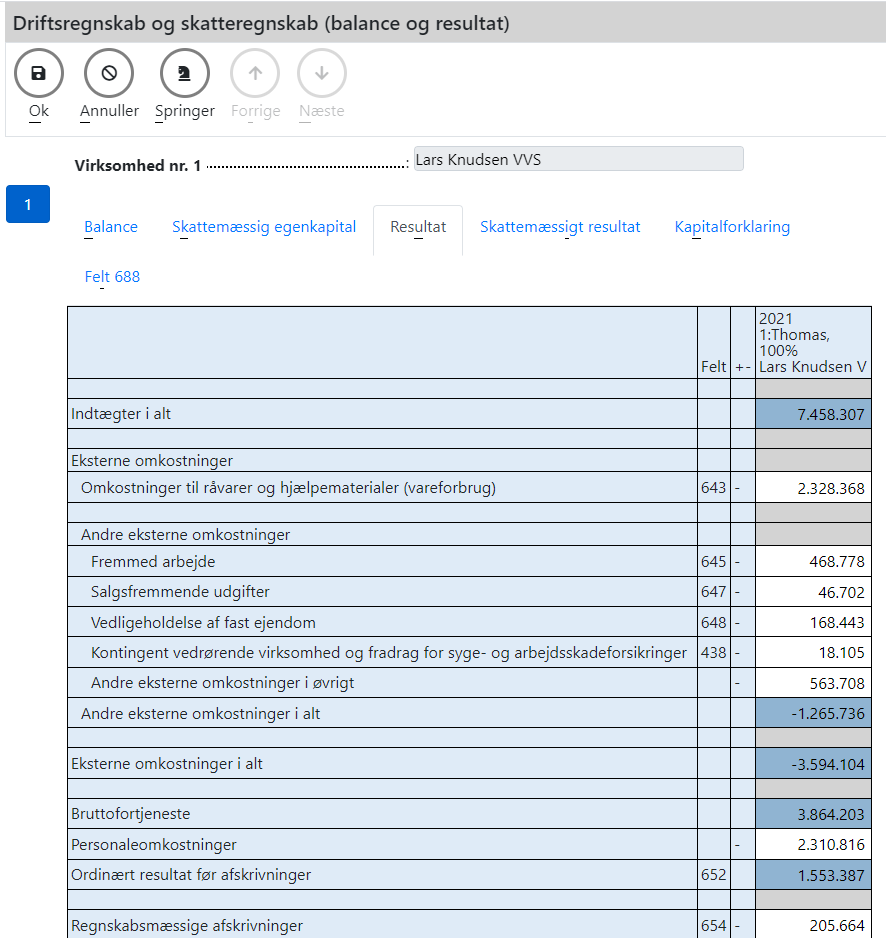The width and height of the screenshot is (886, 938).
Task: Click the Springer knight icon
Action: click(x=185, y=73)
